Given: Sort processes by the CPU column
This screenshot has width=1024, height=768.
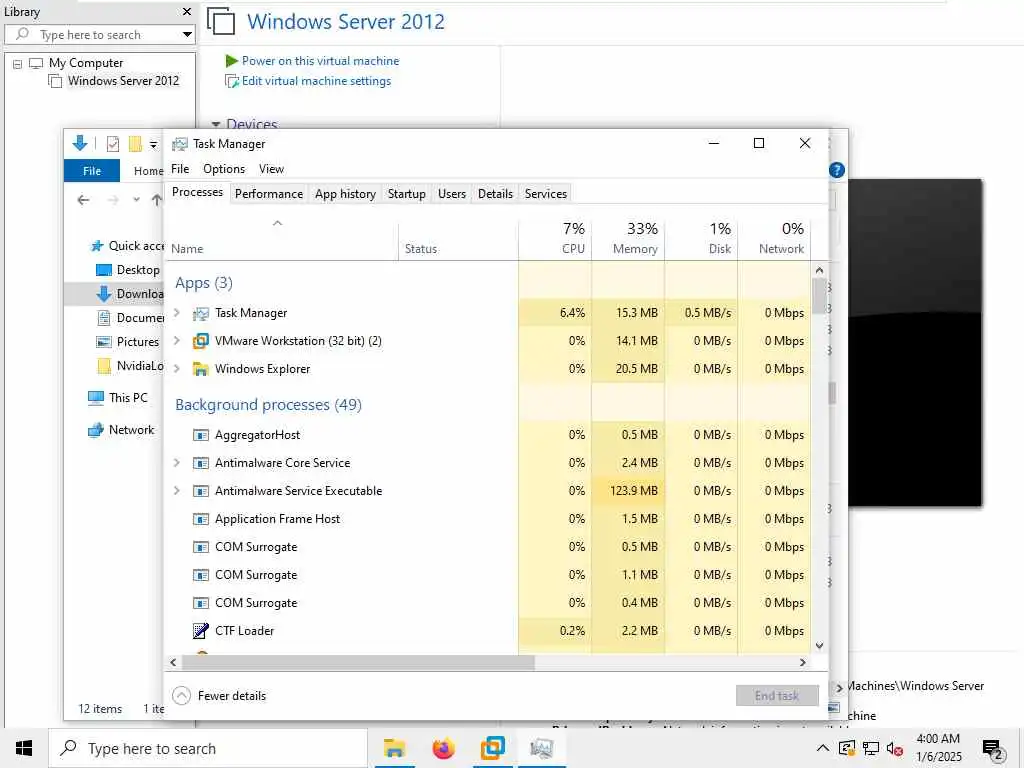Looking at the screenshot, I should (555, 238).
